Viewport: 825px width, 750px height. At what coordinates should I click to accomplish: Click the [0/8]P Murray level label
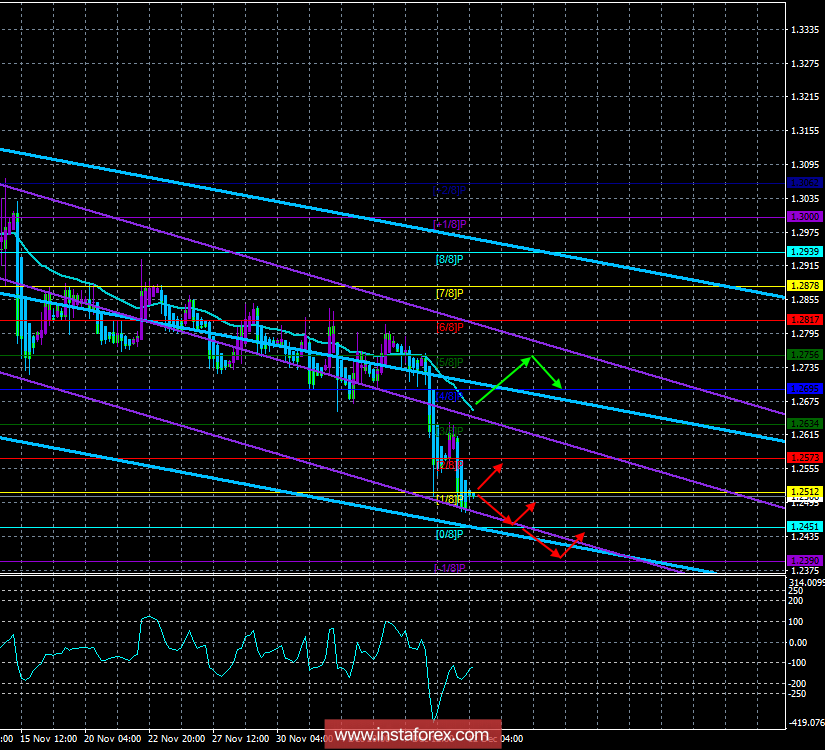click(x=450, y=534)
